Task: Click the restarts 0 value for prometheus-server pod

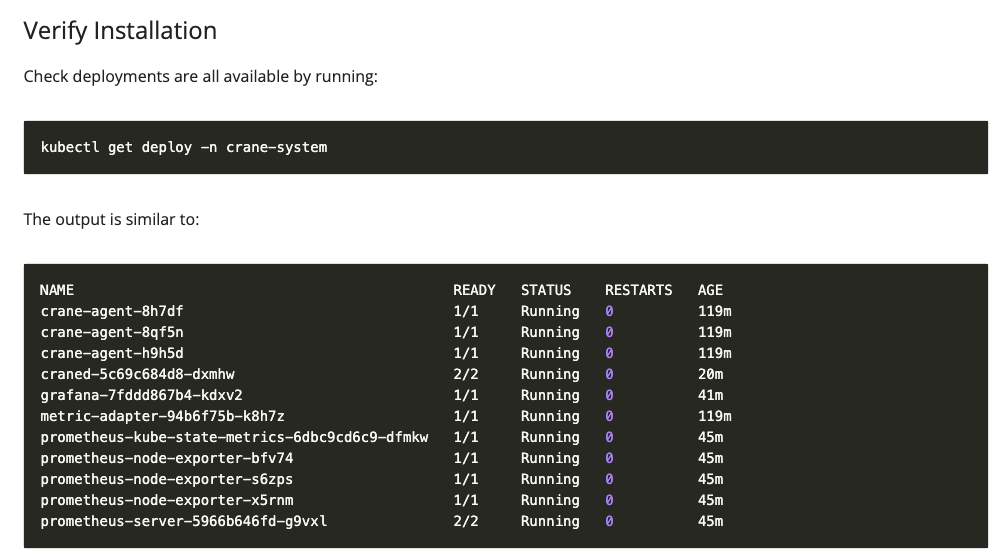Action: (x=609, y=521)
